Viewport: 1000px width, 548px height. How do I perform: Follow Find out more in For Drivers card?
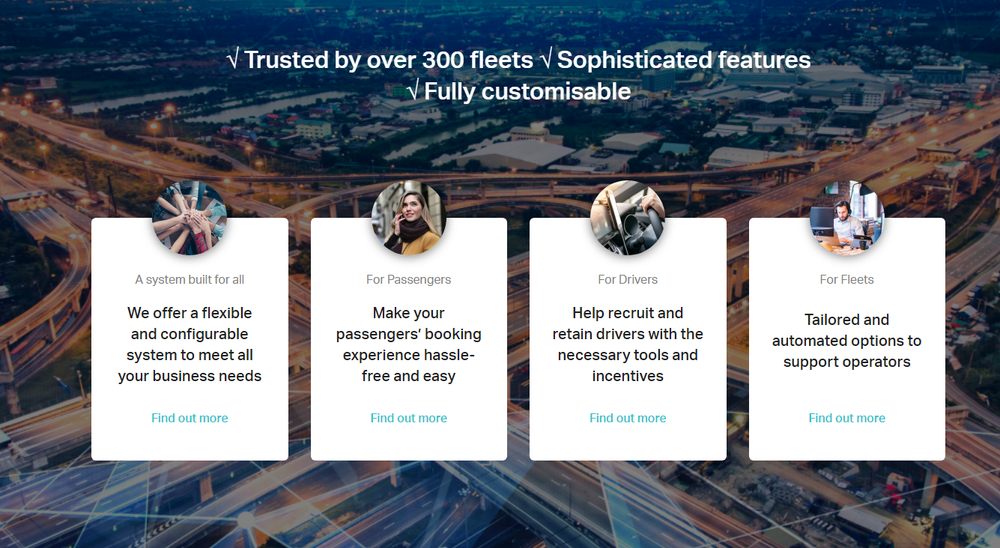(x=628, y=418)
